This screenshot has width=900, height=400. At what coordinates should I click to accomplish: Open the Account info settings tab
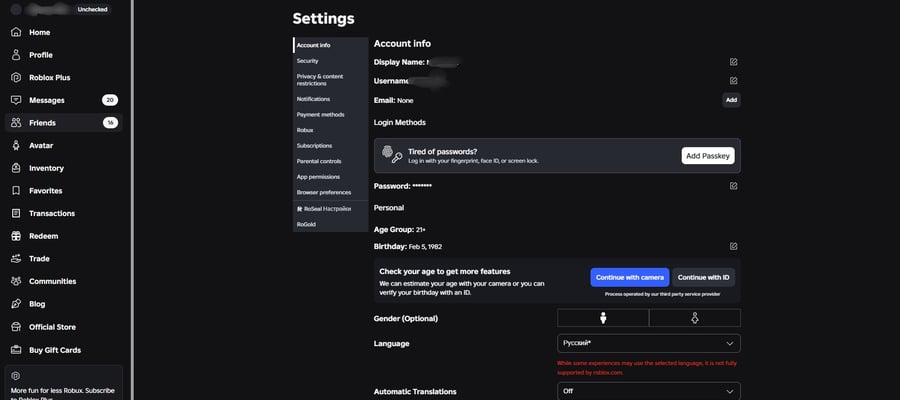pos(330,45)
